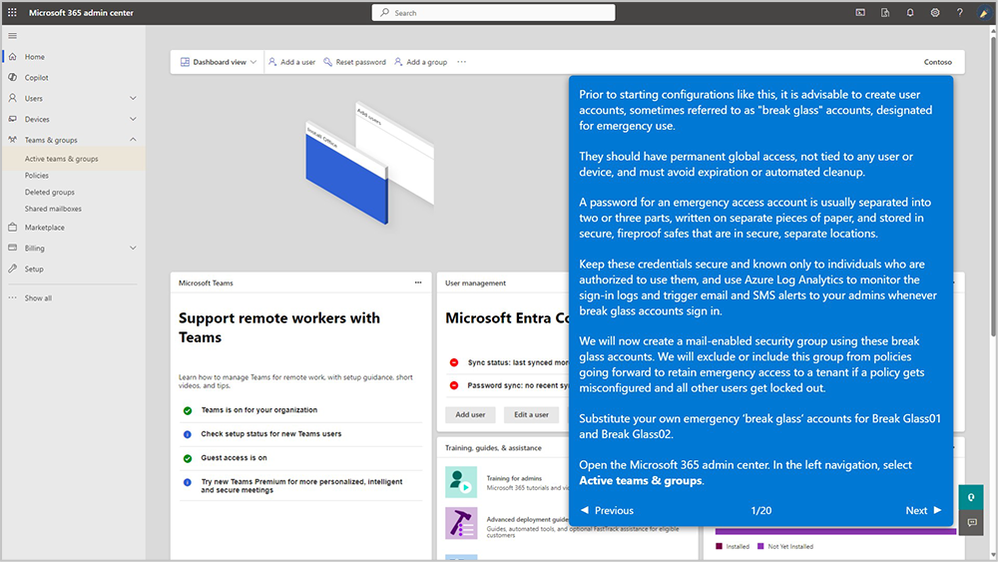The height and width of the screenshot is (562, 998).
Task: Click Add a group in toolbar
Action: coord(420,62)
